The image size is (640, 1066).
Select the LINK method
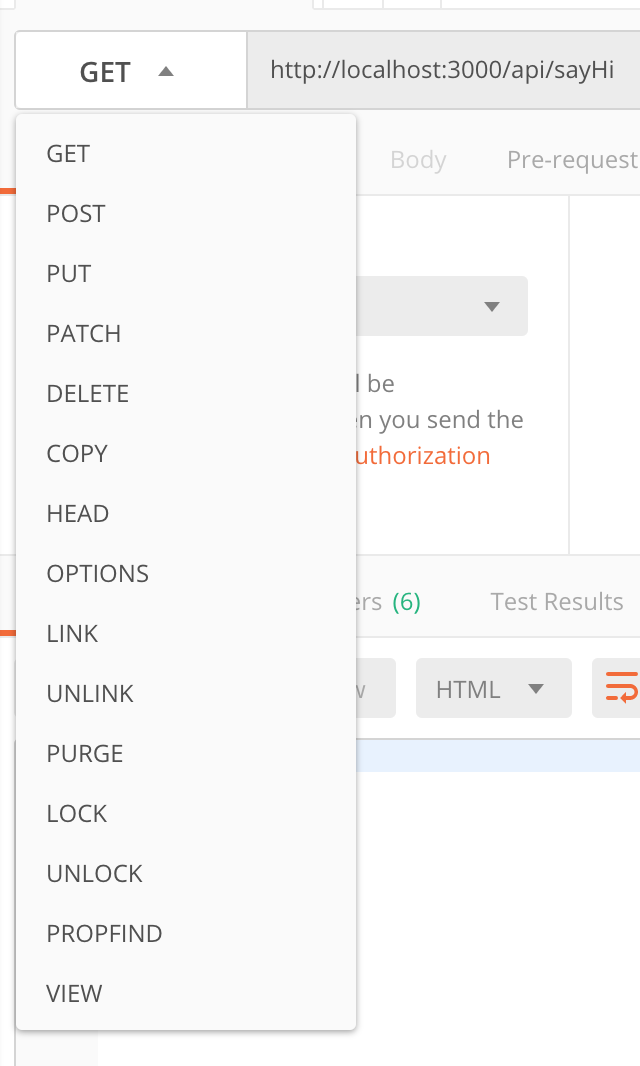[x=70, y=633]
